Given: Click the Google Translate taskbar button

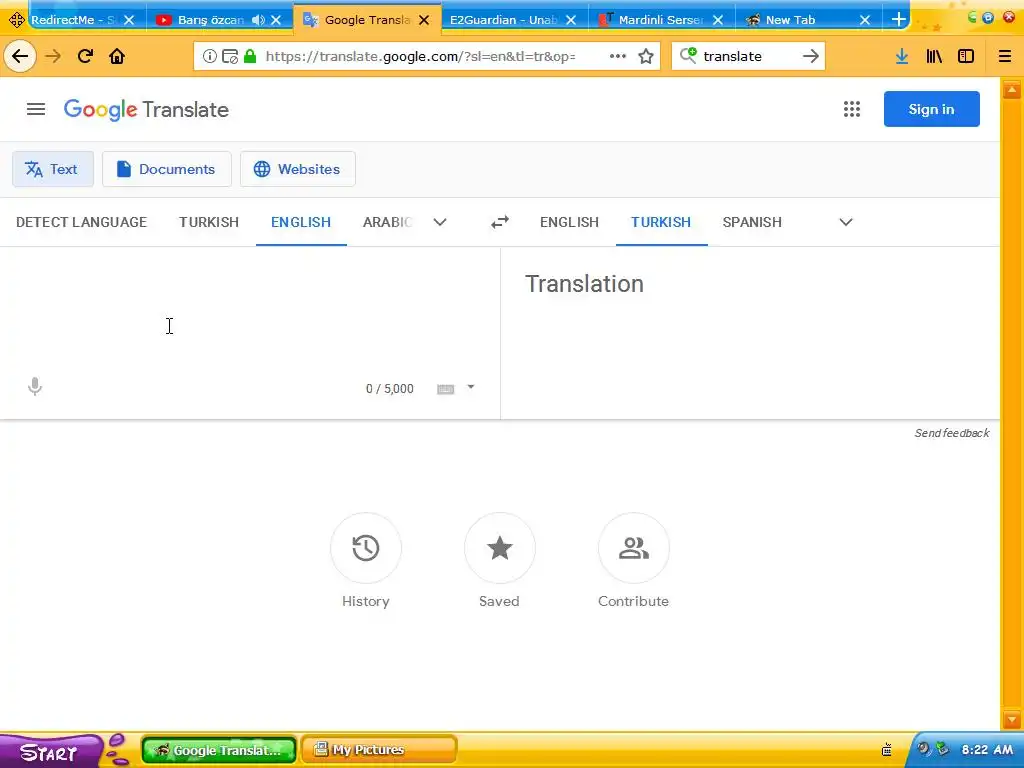Looking at the screenshot, I should tap(219, 750).
